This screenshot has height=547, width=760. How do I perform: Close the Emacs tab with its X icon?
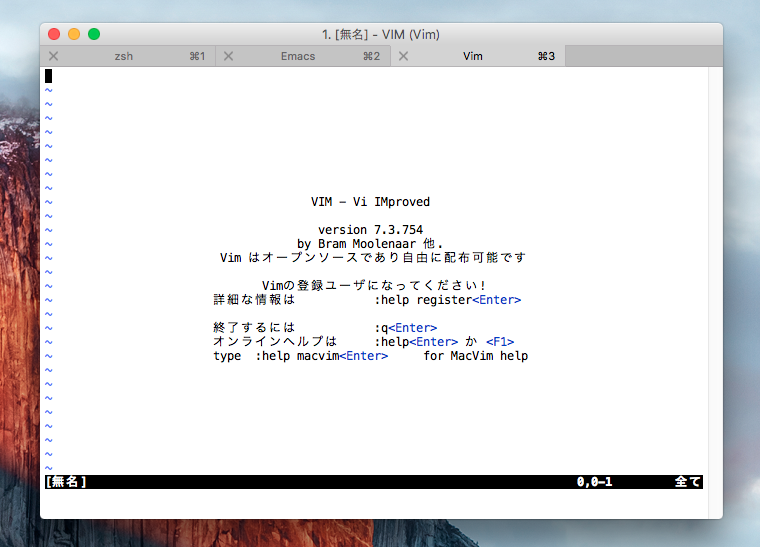pyautogui.click(x=228, y=56)
